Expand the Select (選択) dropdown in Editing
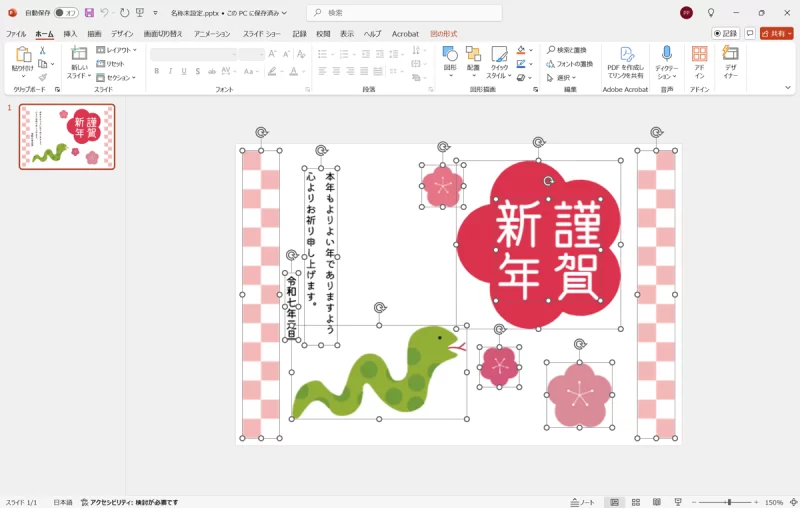Screen dimensions: 800x508 [x=562, y=77]
